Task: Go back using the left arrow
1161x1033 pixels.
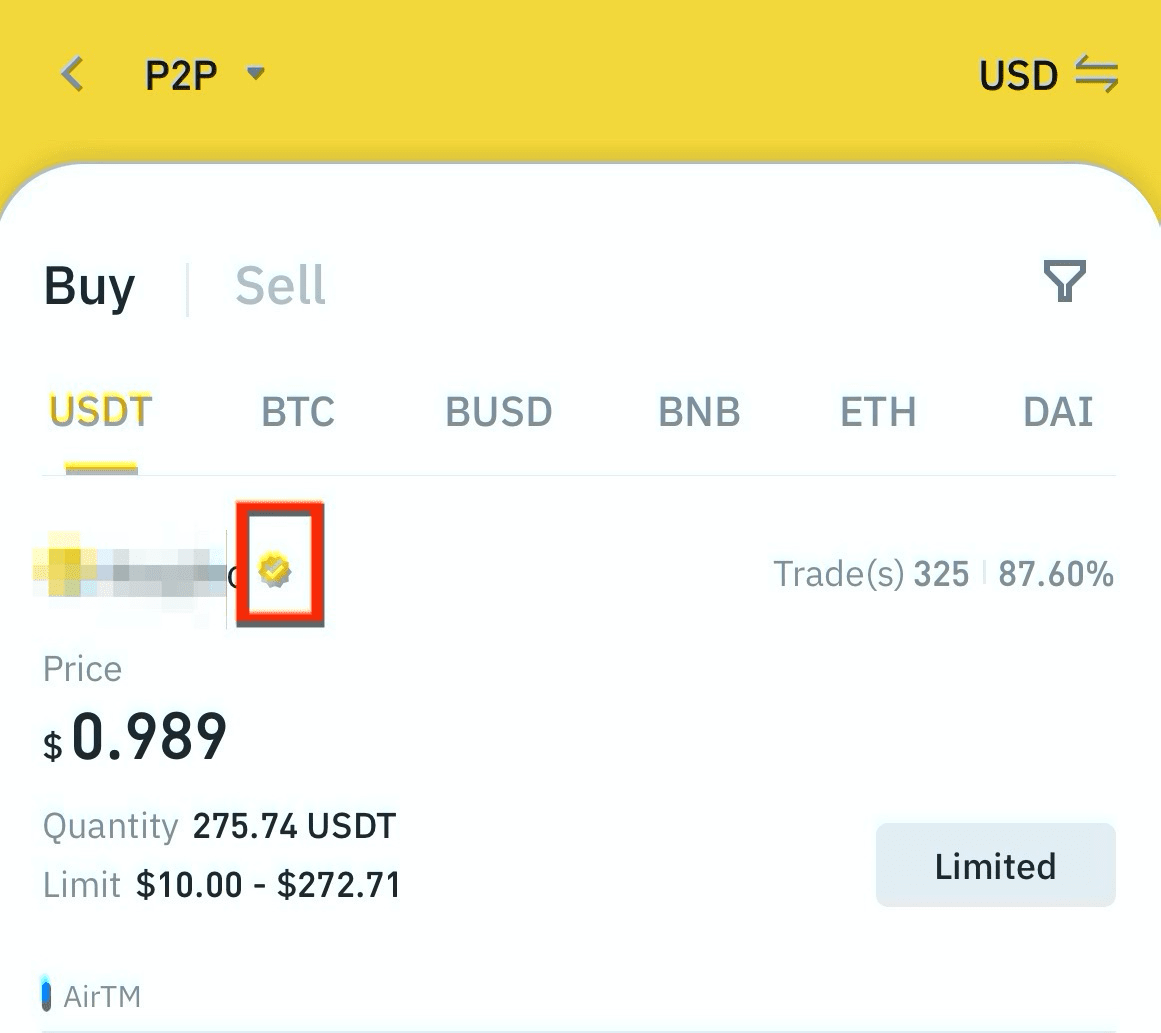Action: click(x=72, y=74)
